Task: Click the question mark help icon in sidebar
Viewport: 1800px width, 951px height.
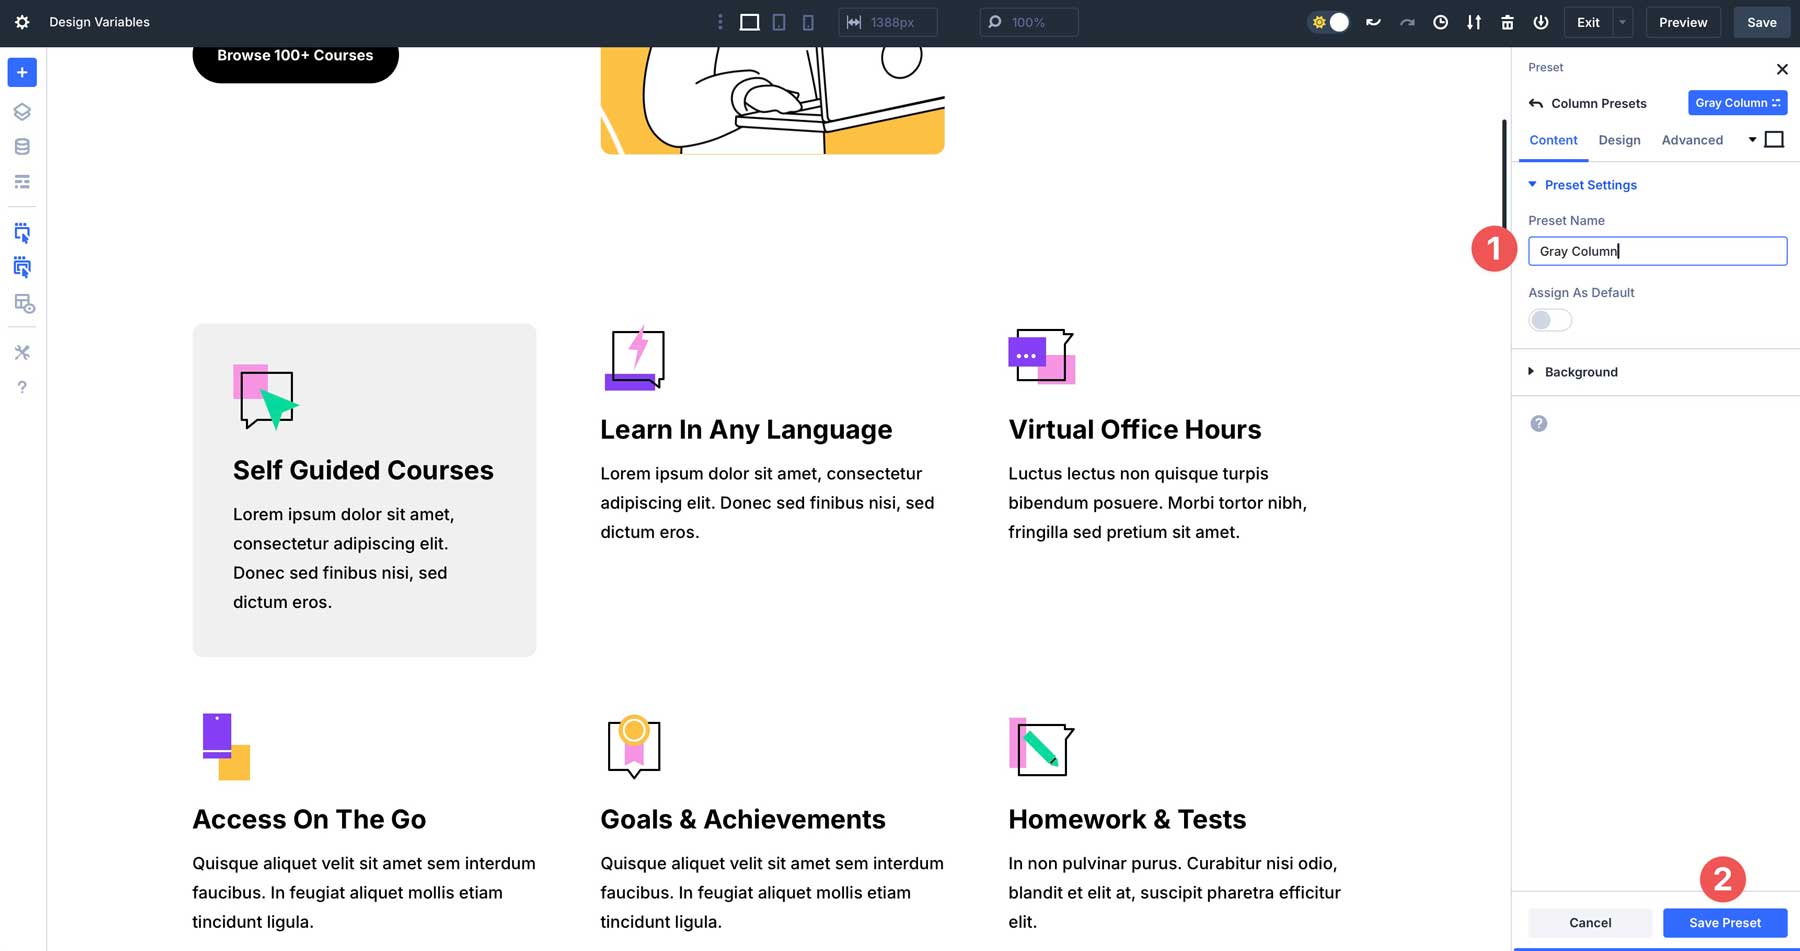Action: click(x=21, y=387)
